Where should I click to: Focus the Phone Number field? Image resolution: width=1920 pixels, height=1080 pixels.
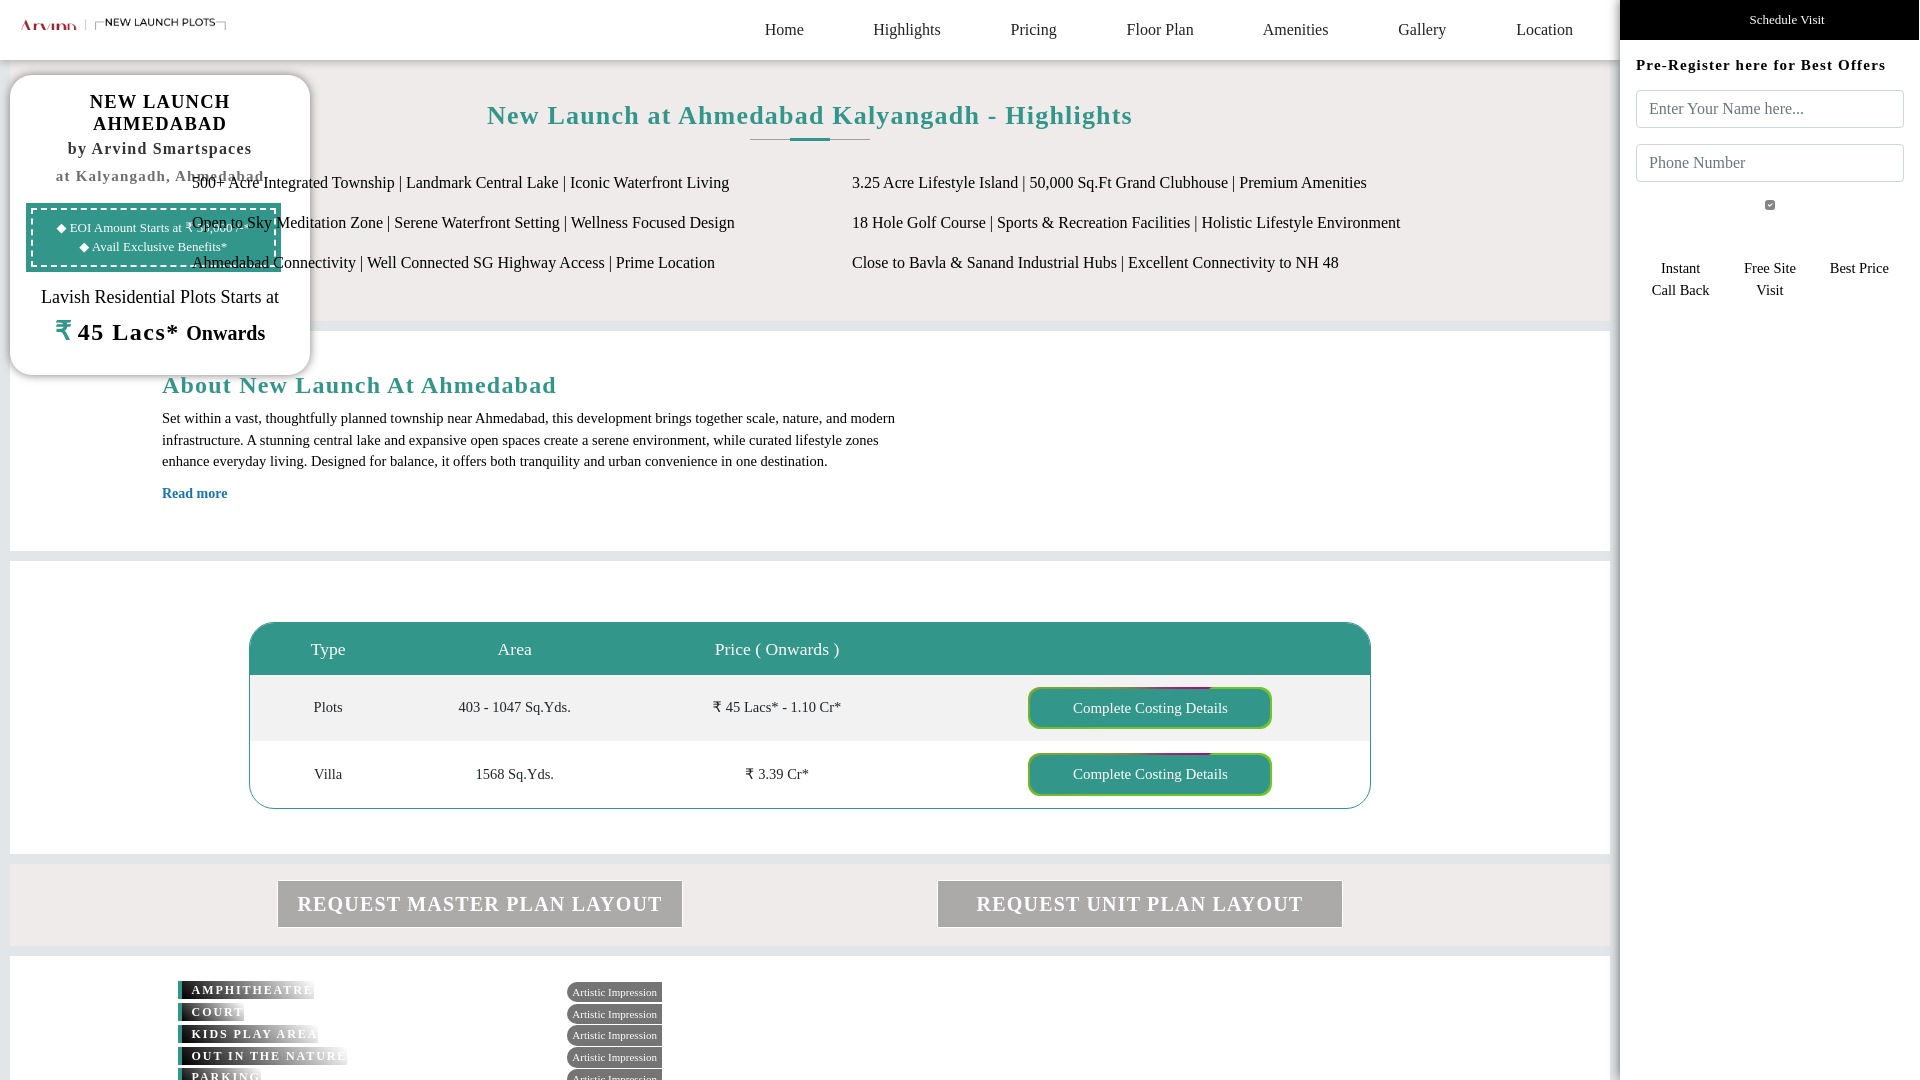pos(1769,163)
